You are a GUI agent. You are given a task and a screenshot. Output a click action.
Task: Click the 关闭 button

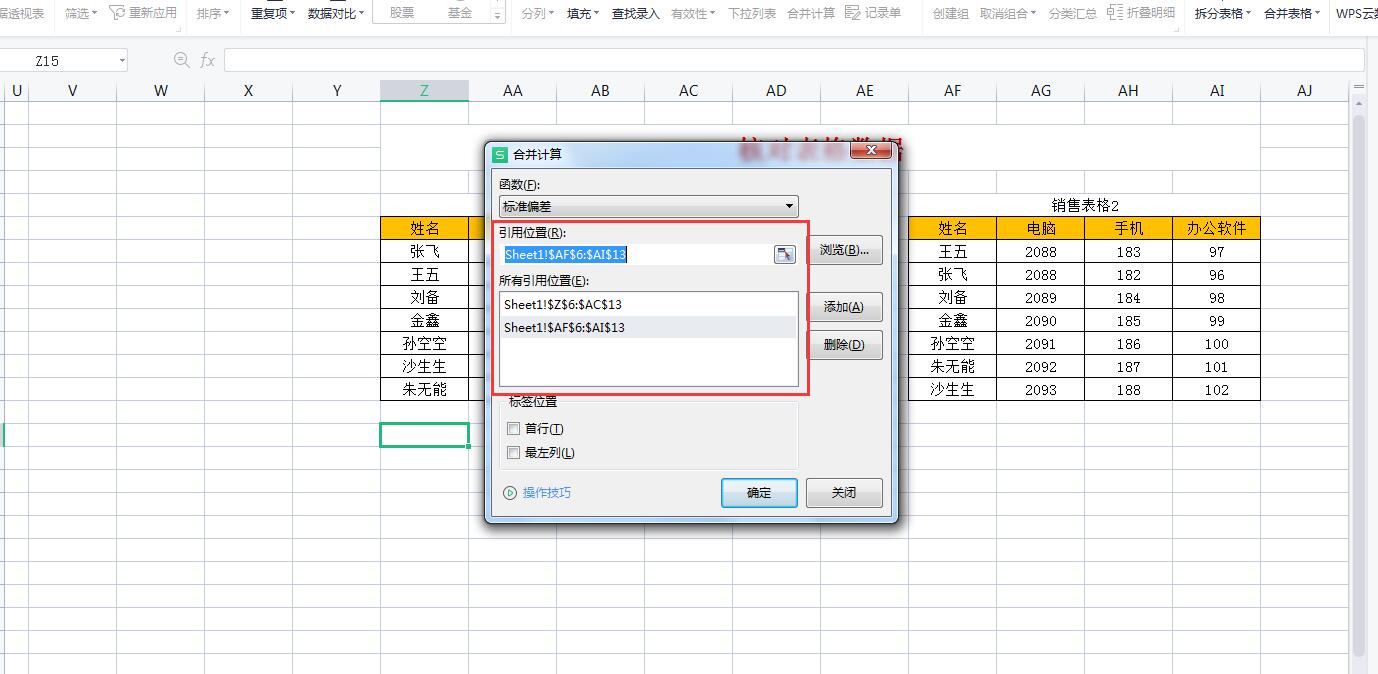tap(845, 492)
